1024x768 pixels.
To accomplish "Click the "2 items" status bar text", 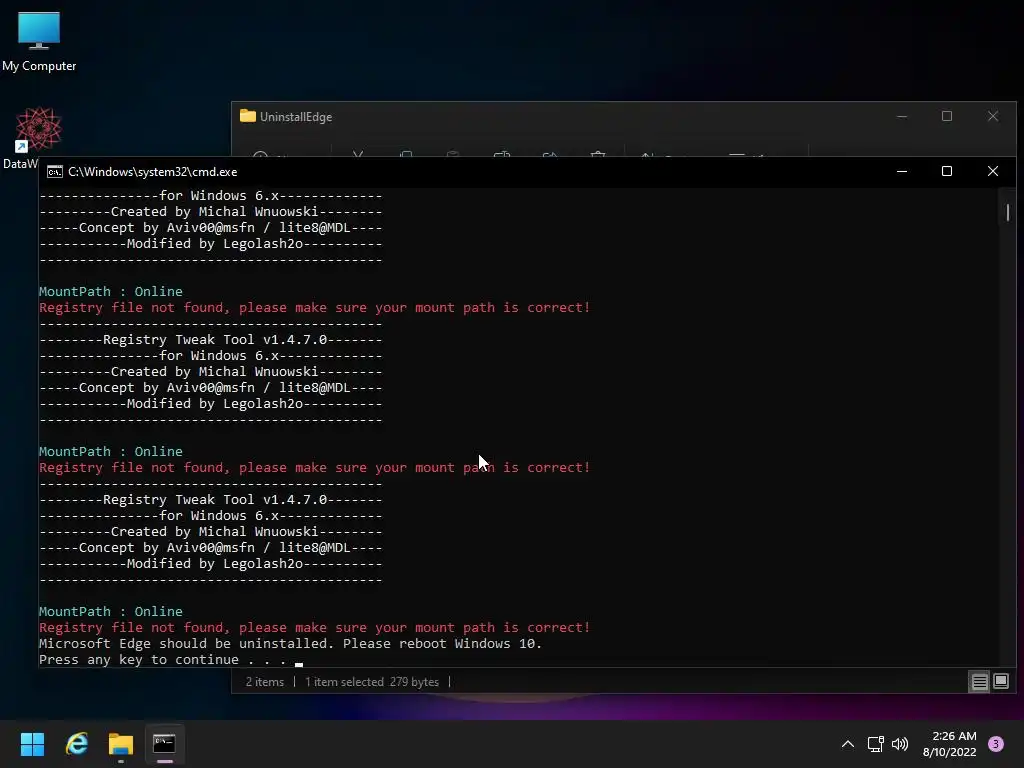I will 264,682.
